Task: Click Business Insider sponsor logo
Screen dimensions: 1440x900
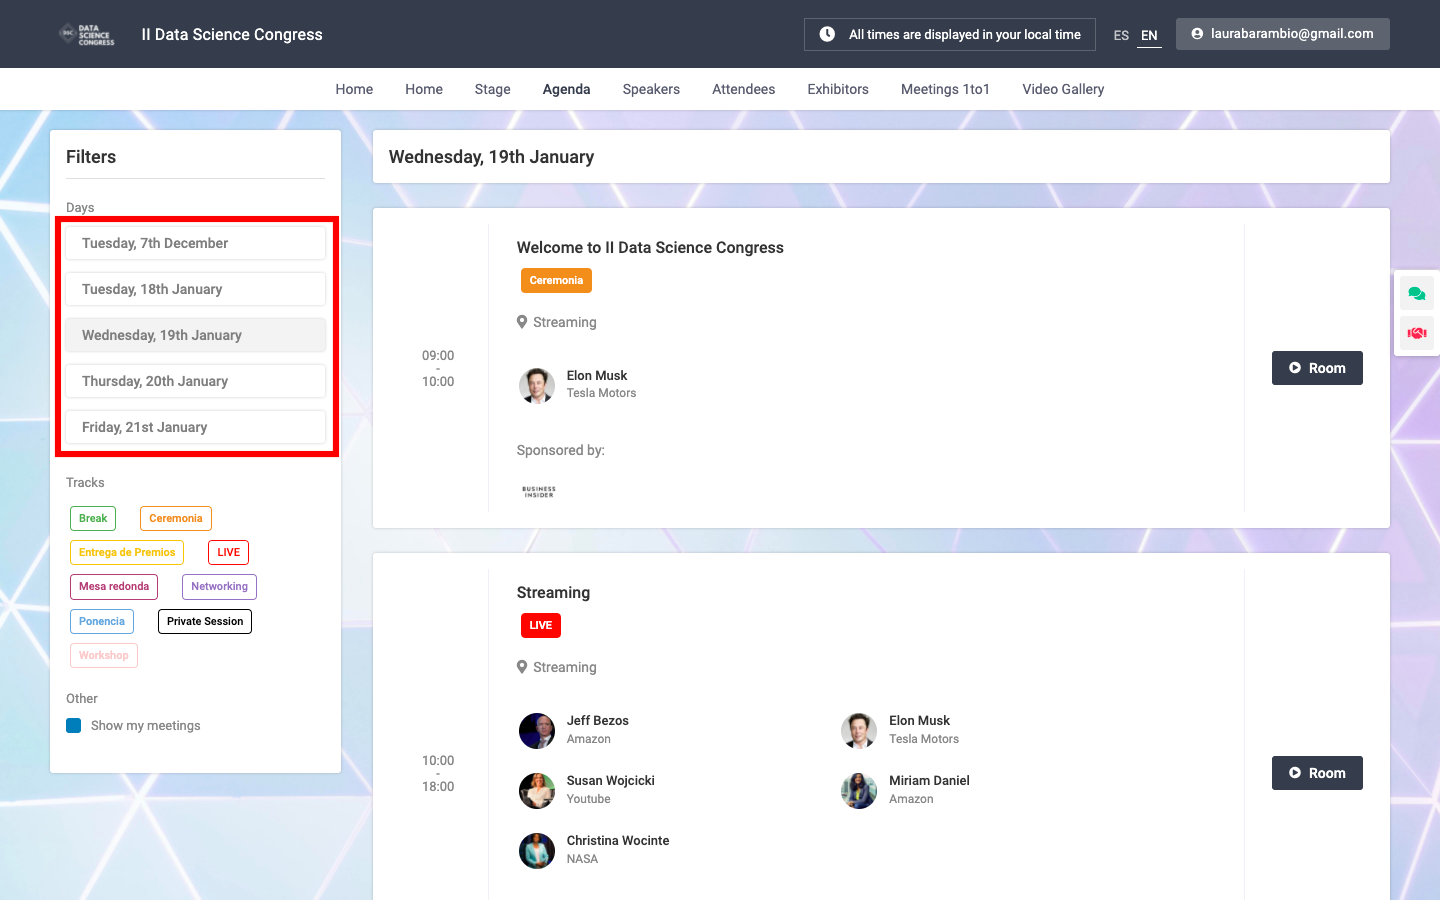Action: point(539,491)
